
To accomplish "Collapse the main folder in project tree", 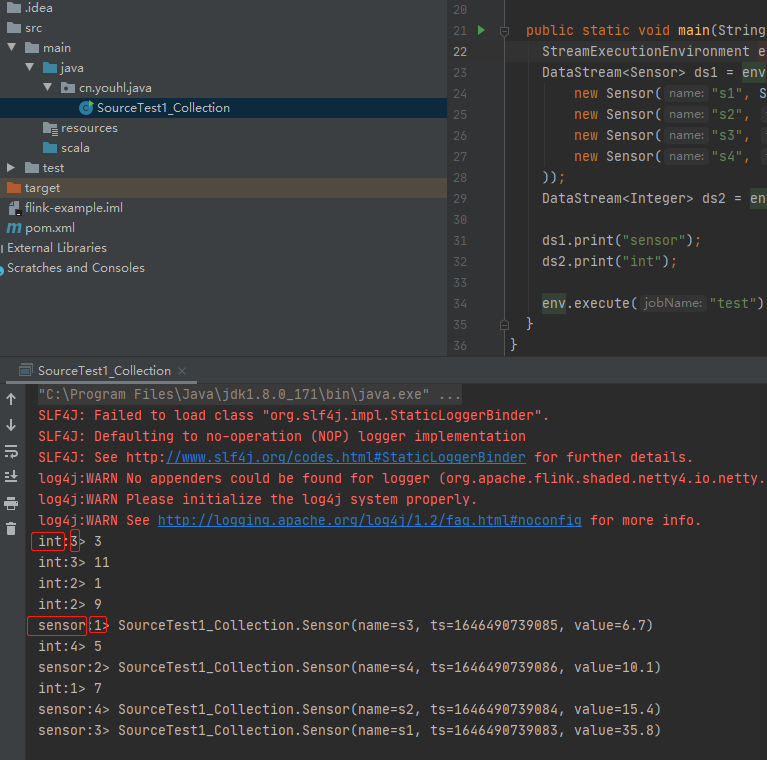I will coord(12,47).
